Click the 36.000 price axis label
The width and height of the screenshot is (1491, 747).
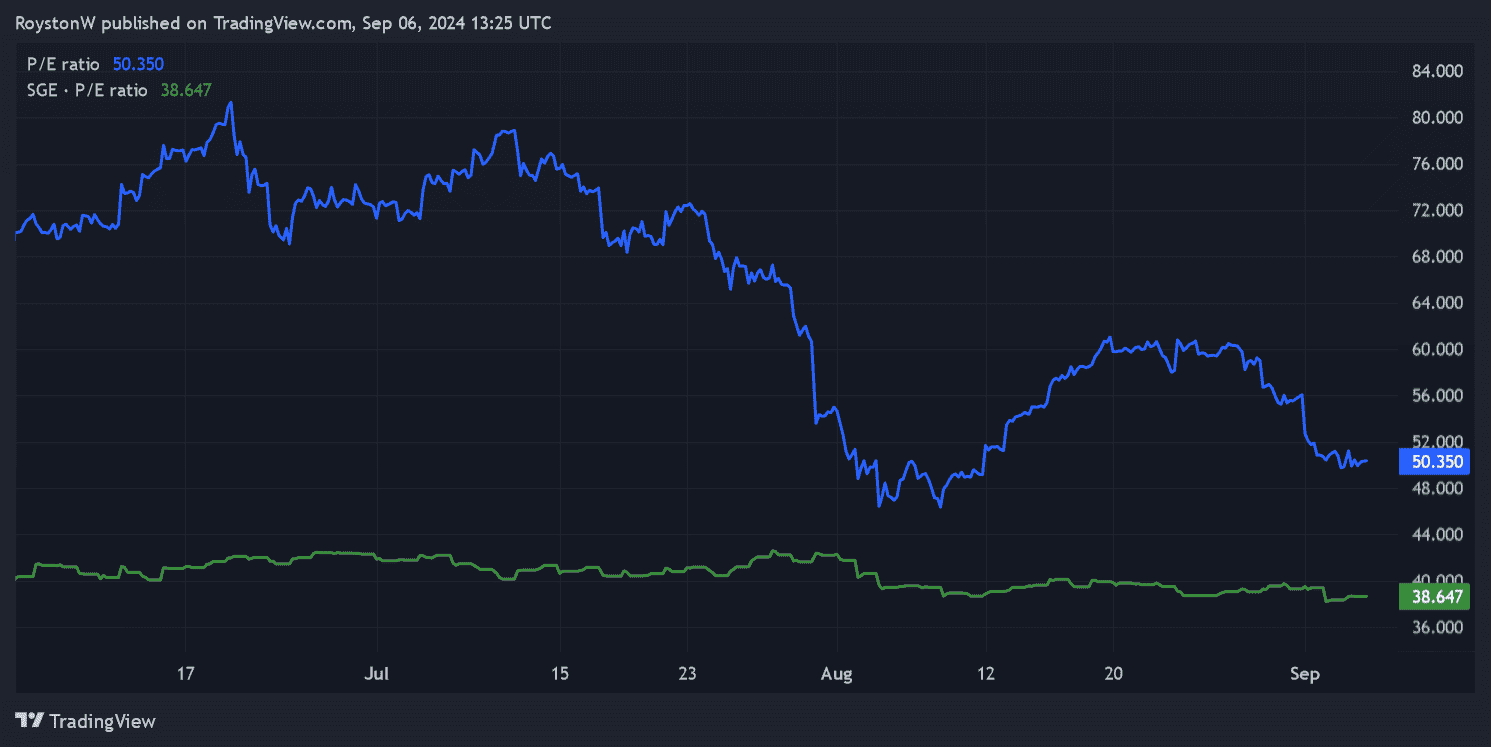click(1437, 627)
